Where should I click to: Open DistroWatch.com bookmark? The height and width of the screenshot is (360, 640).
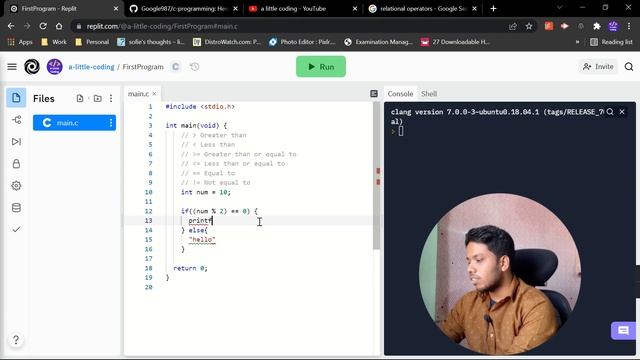227,42
